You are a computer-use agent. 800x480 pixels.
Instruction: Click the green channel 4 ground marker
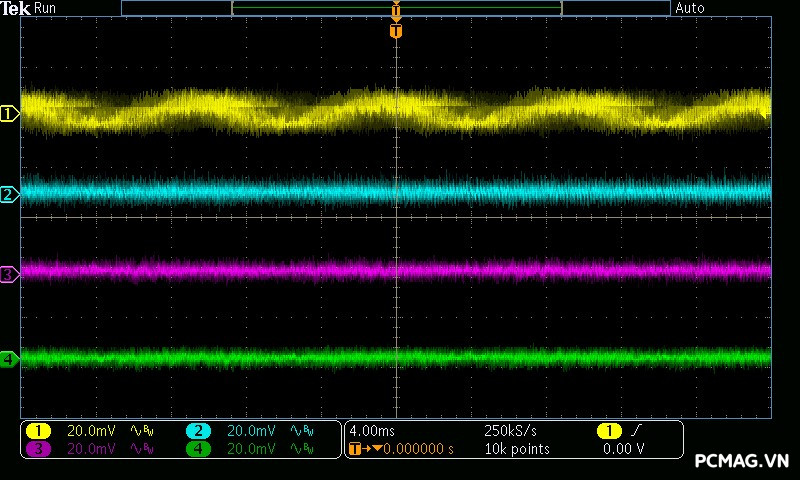tap(9, 358)
